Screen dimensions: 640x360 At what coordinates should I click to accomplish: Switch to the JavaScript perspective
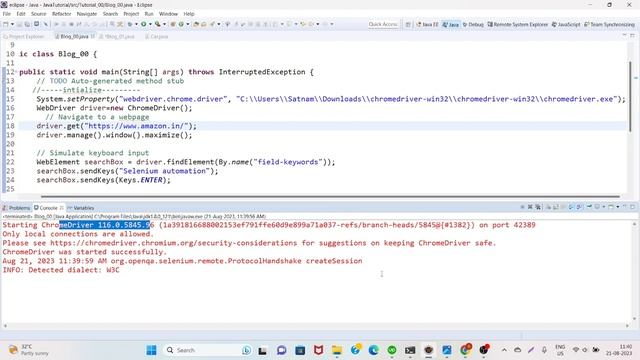coord(566,24)
